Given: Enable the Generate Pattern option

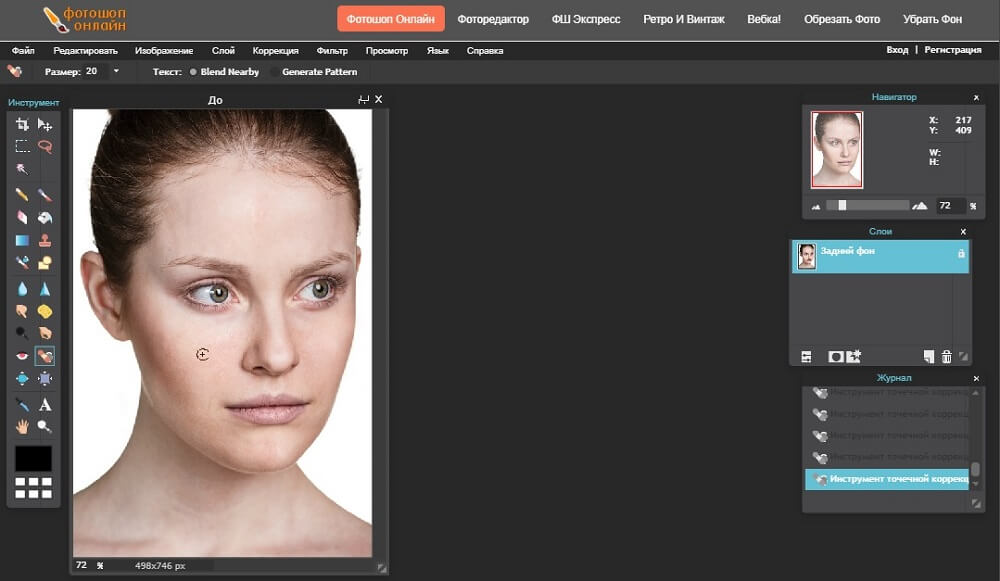Looking at the screenshot, I should coord(276,72).
